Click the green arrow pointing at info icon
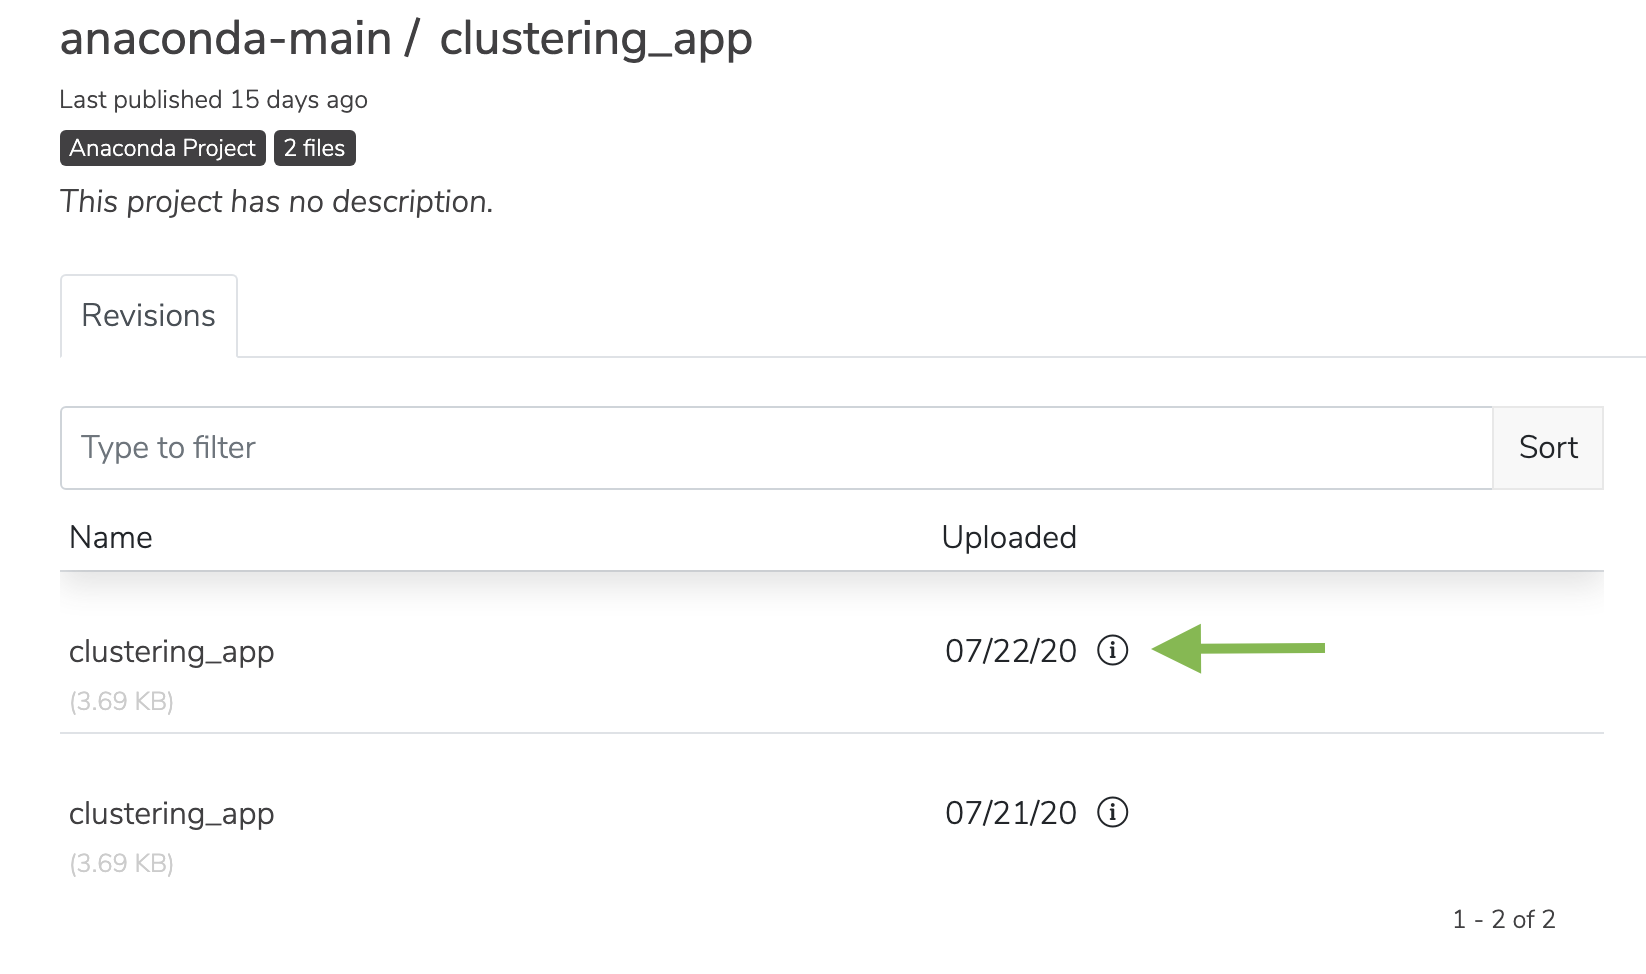 coord(1238,648)
